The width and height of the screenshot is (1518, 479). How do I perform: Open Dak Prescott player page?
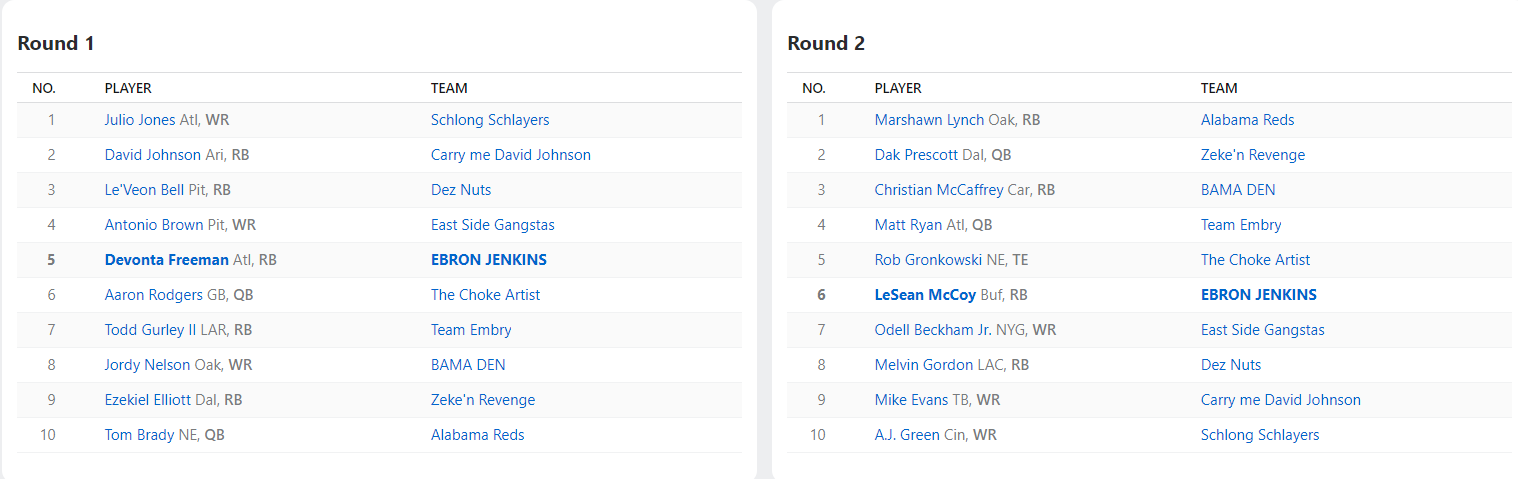(x=915, y=155)
